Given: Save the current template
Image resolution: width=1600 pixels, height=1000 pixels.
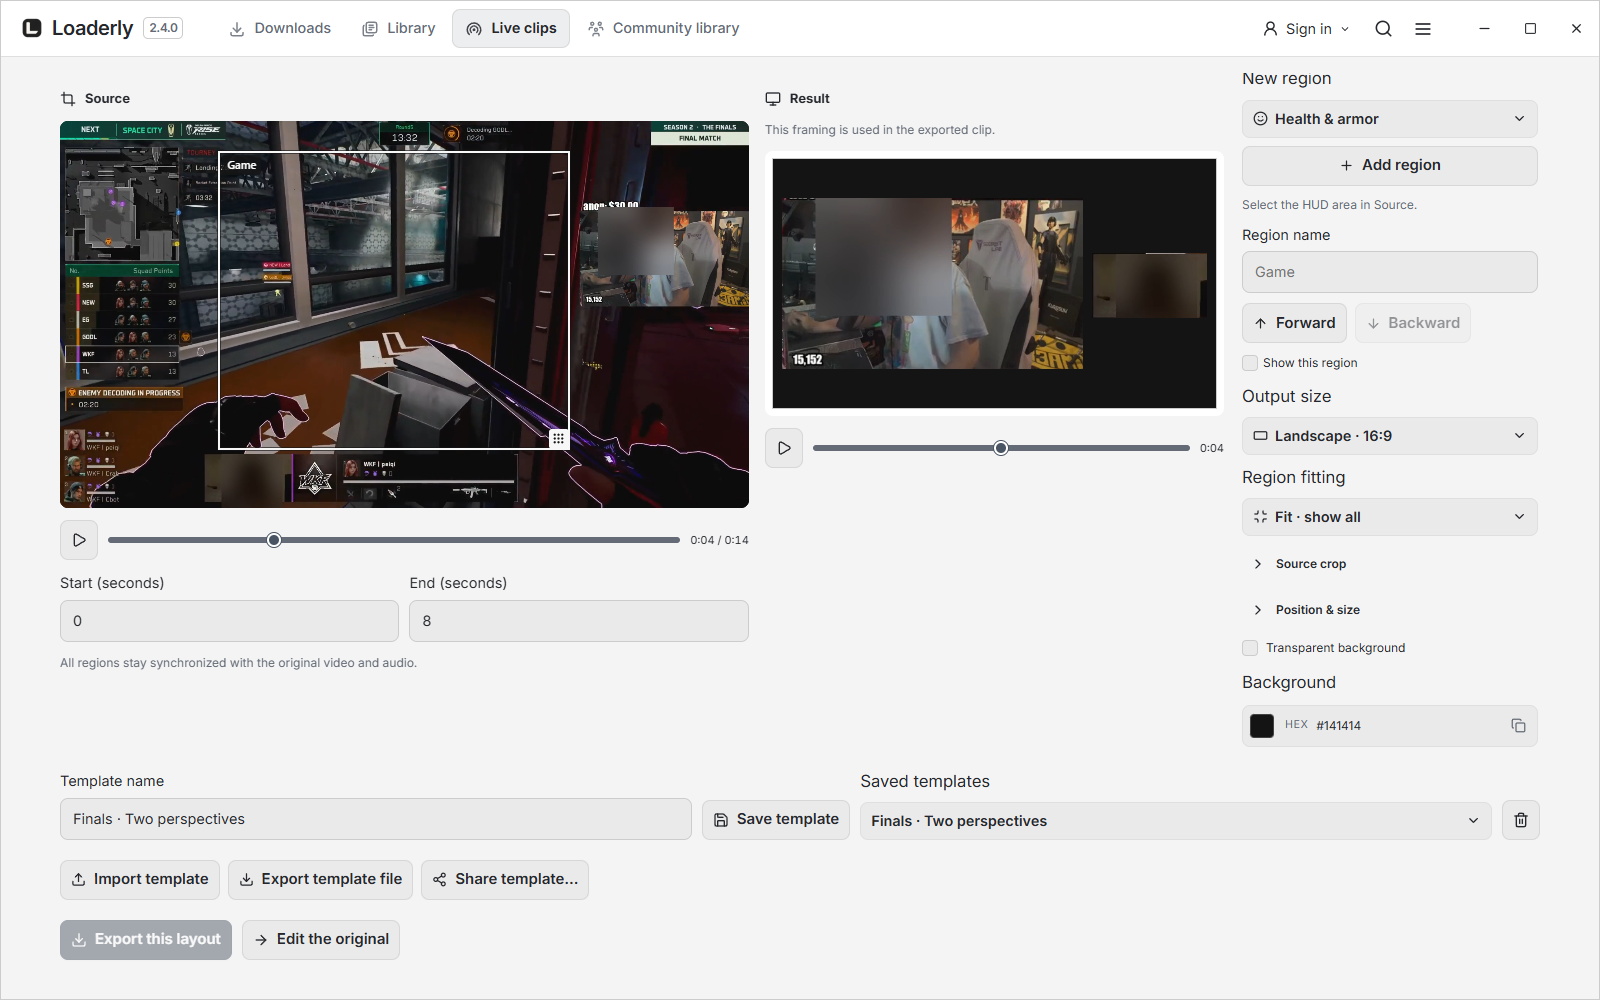Looking at the screenshot, I should 776,820.
